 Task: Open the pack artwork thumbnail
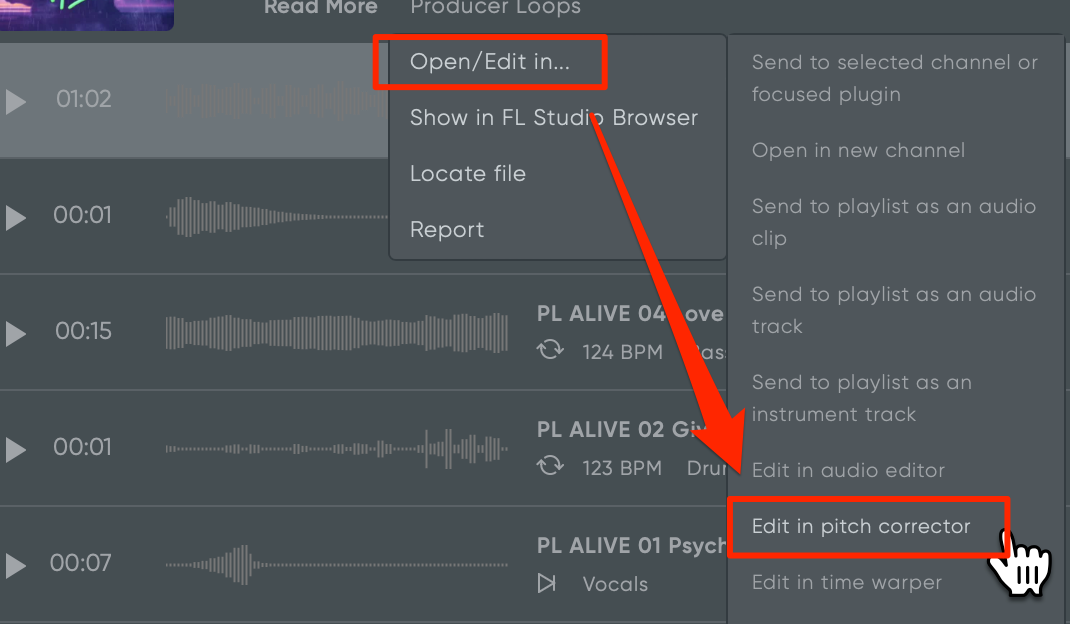[x=87, y=14]
